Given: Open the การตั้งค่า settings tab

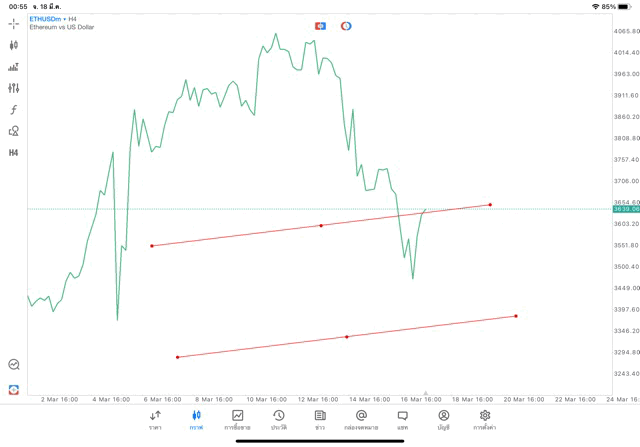Looking at the screenshot, I should [485, 419].
